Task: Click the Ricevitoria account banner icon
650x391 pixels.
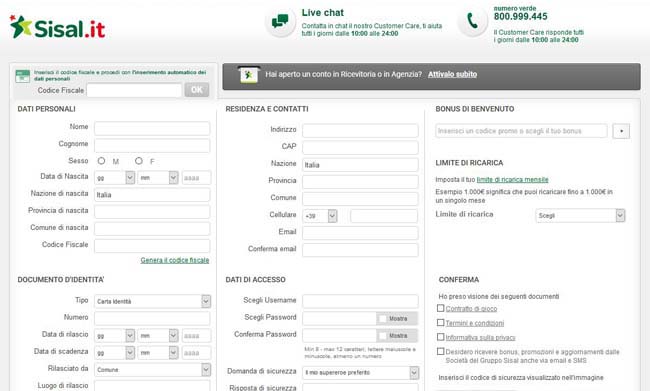Action: click(249, 75)
